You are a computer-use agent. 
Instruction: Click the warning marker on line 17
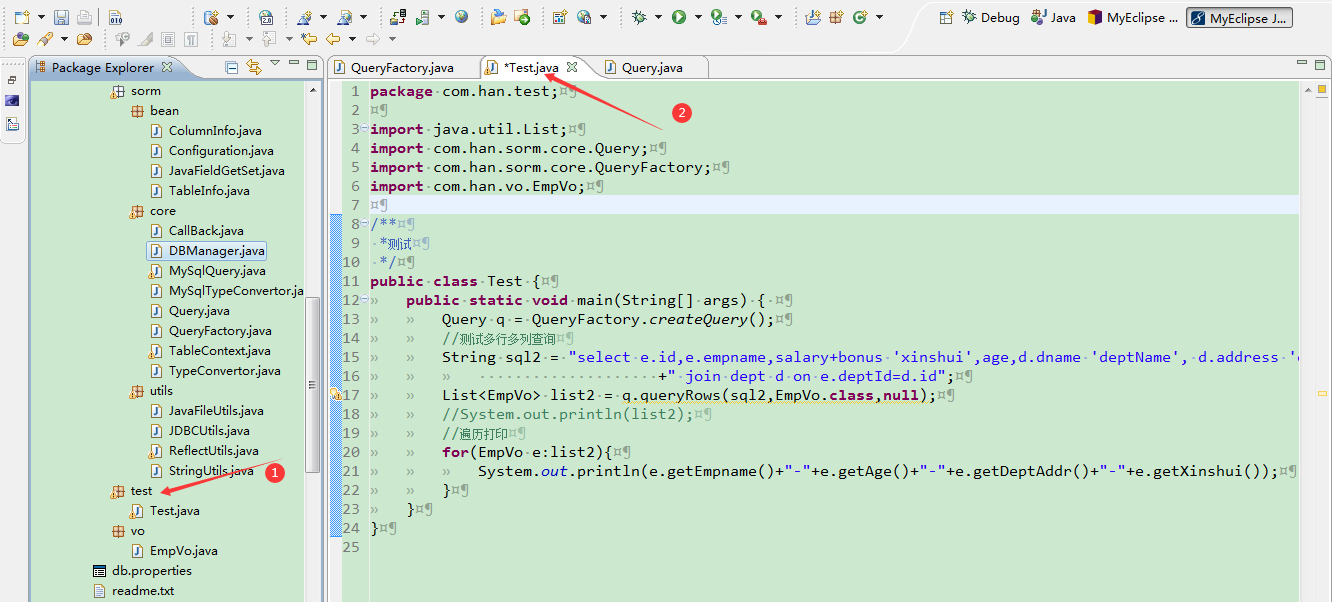[336, 395]
